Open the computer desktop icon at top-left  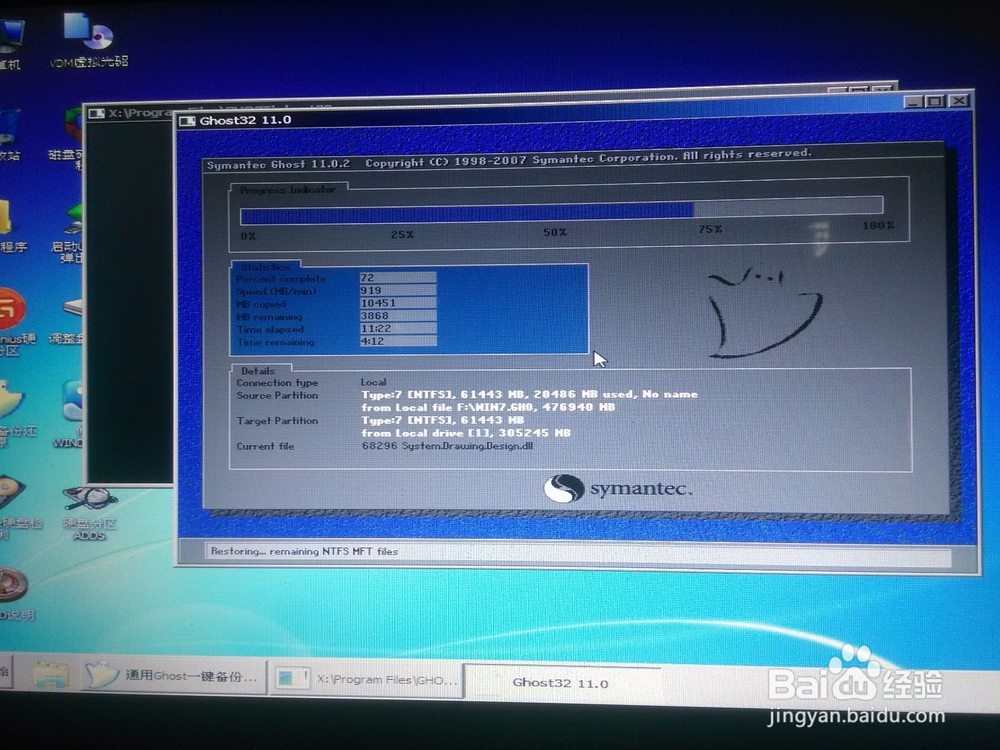point(10,45)
